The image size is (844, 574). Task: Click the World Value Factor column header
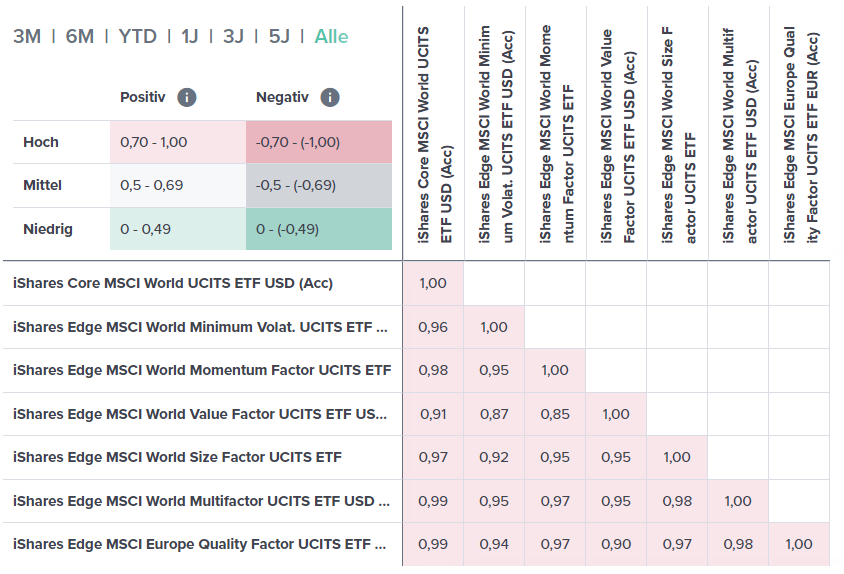click(x=617, y=136)
